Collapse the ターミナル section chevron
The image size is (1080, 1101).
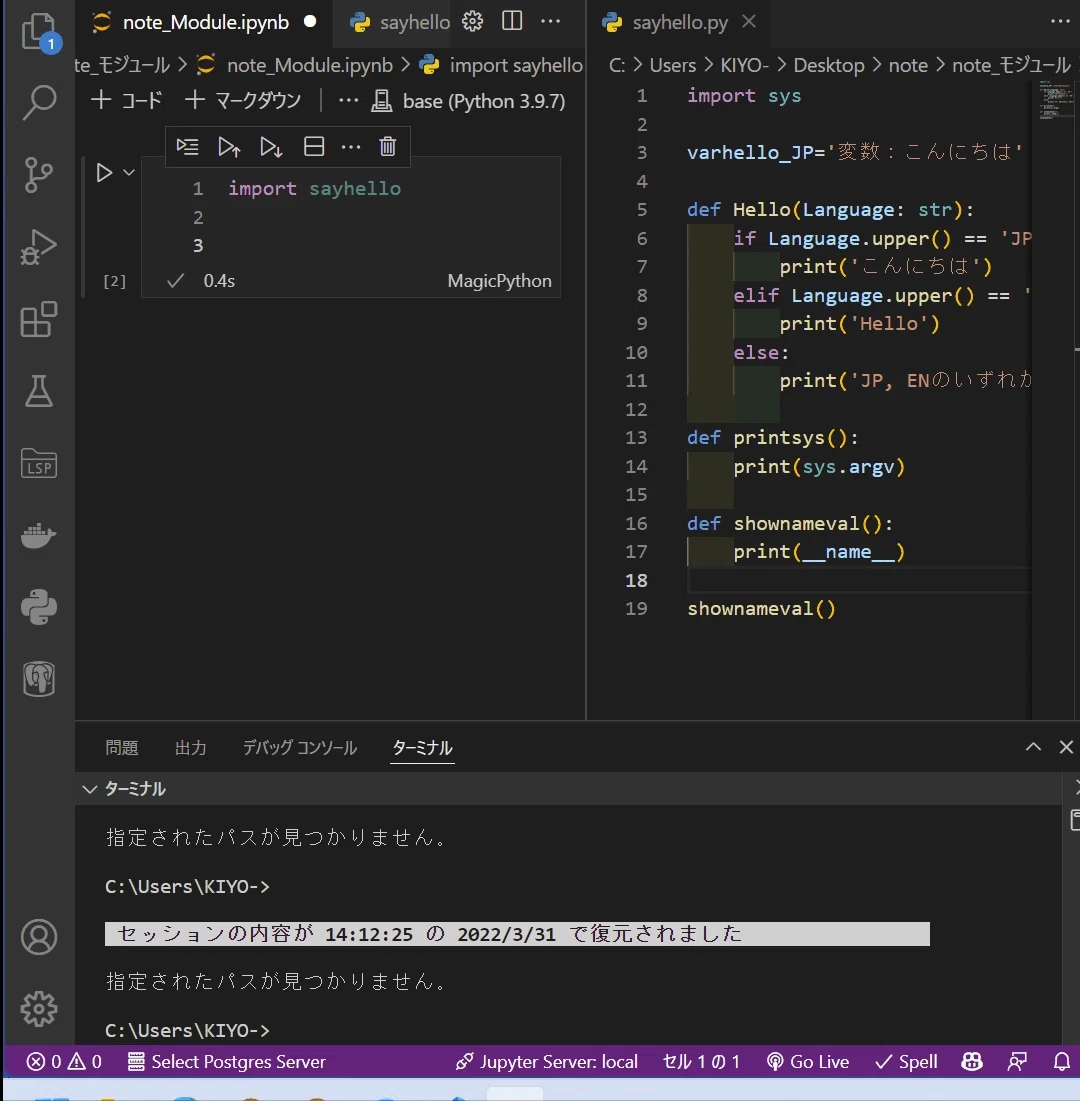(x=89, y=789)
